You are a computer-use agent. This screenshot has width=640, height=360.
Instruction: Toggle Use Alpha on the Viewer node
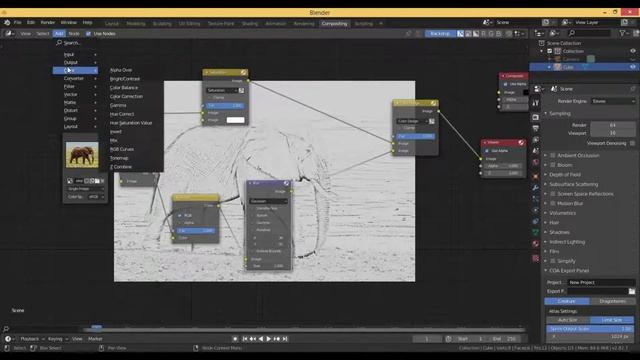tap(487, 151)
